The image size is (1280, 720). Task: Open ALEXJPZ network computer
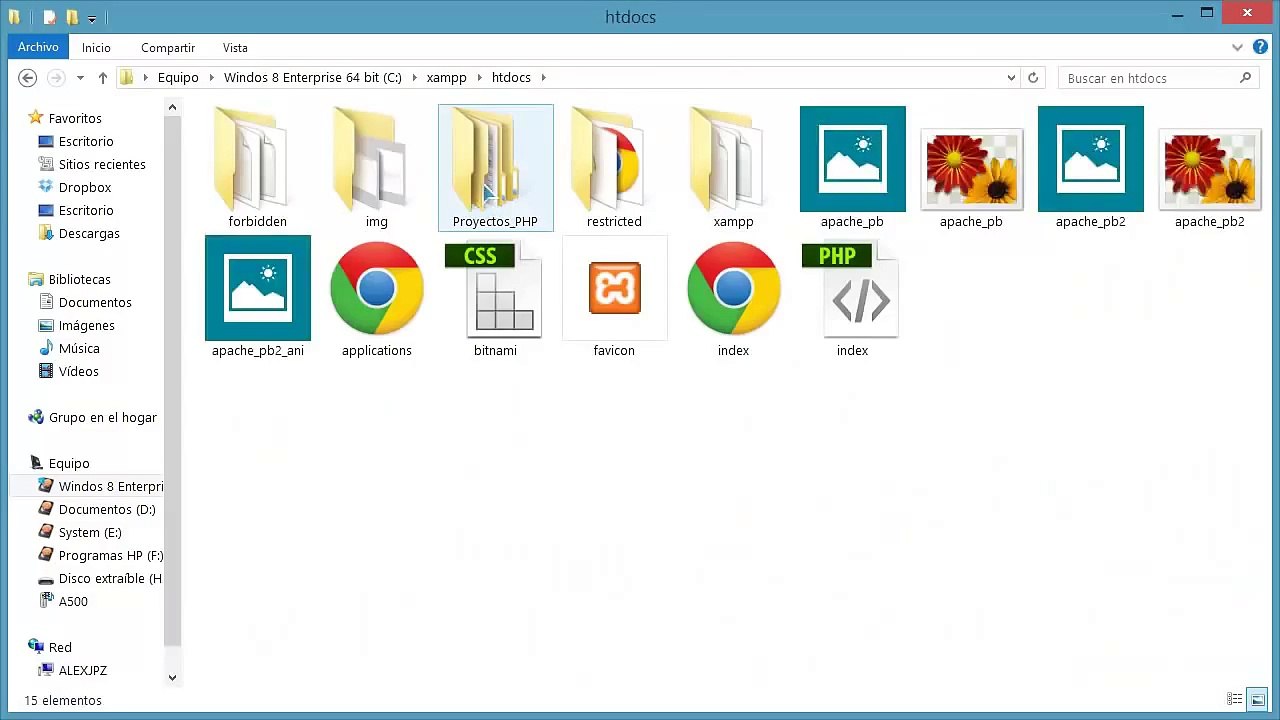click(82, 670)
